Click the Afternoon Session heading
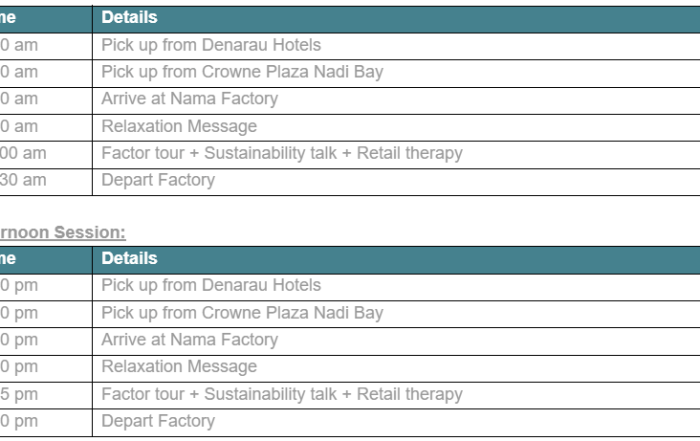Viewport: 700px width, 441px height. click(62, 233)
